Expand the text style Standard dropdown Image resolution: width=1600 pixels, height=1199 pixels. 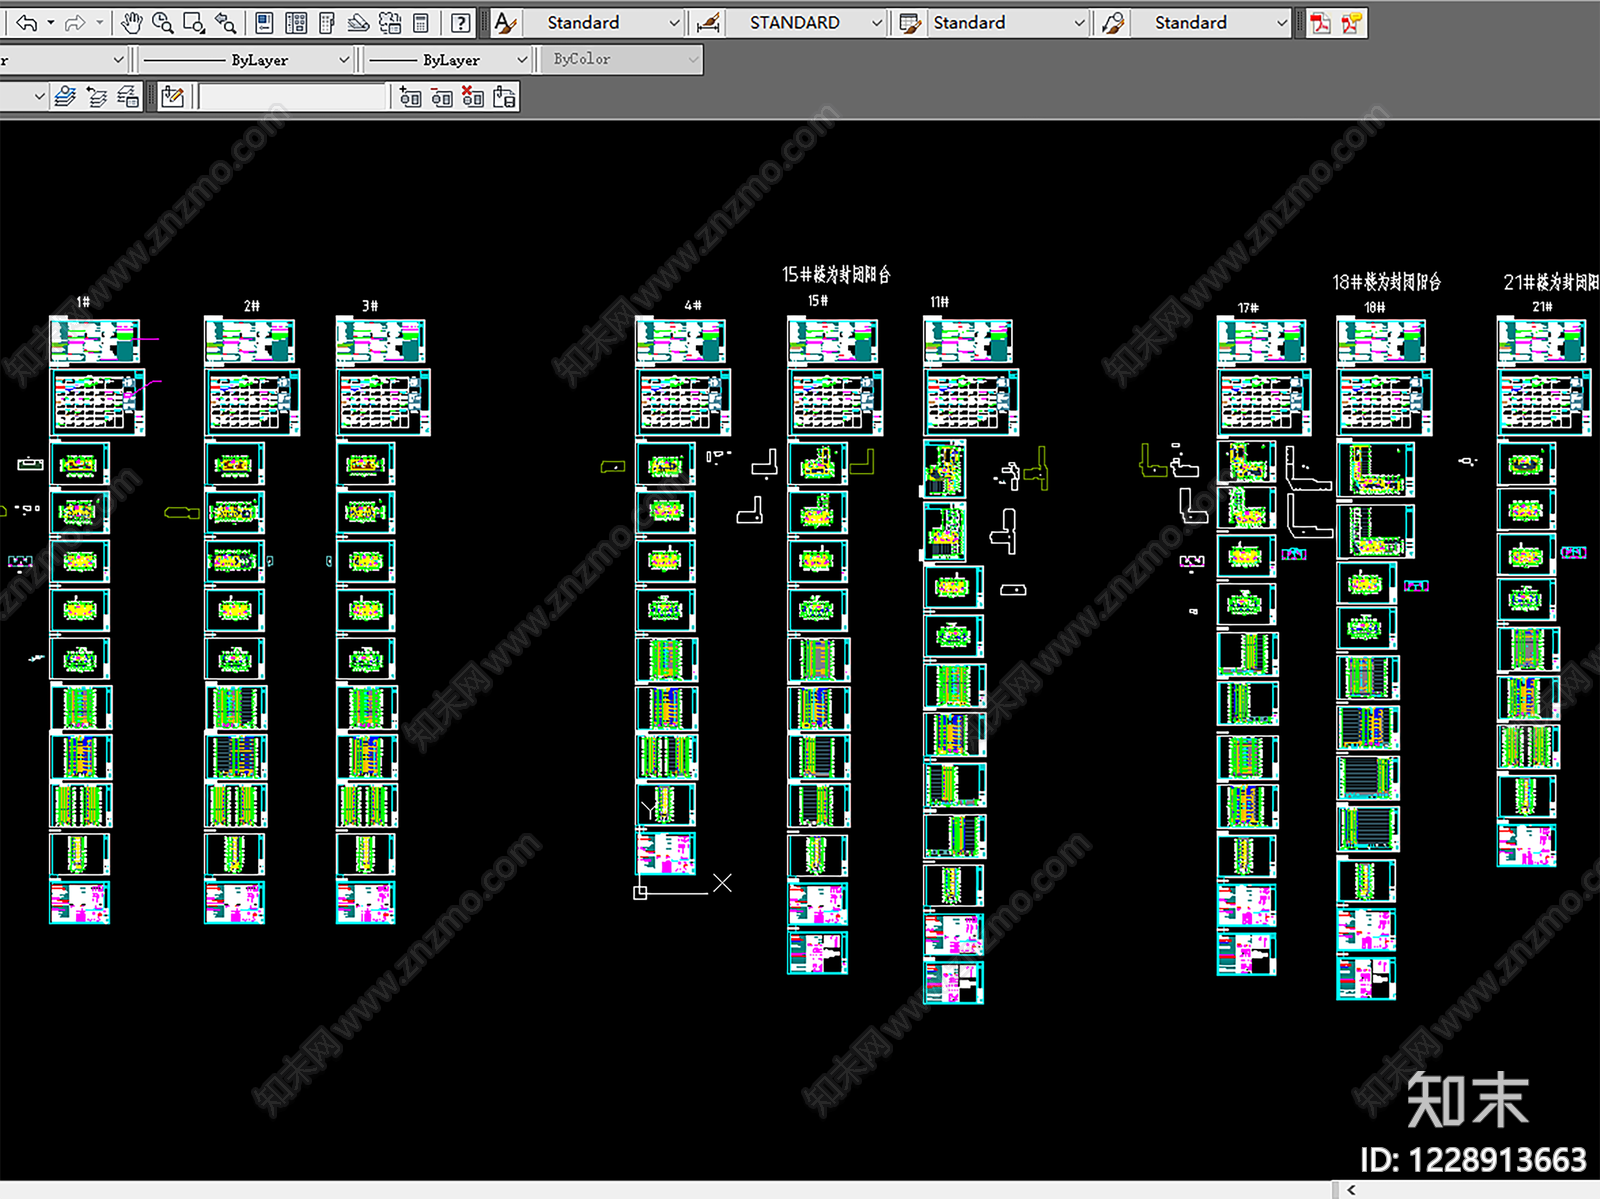click(x=674, y=22)
